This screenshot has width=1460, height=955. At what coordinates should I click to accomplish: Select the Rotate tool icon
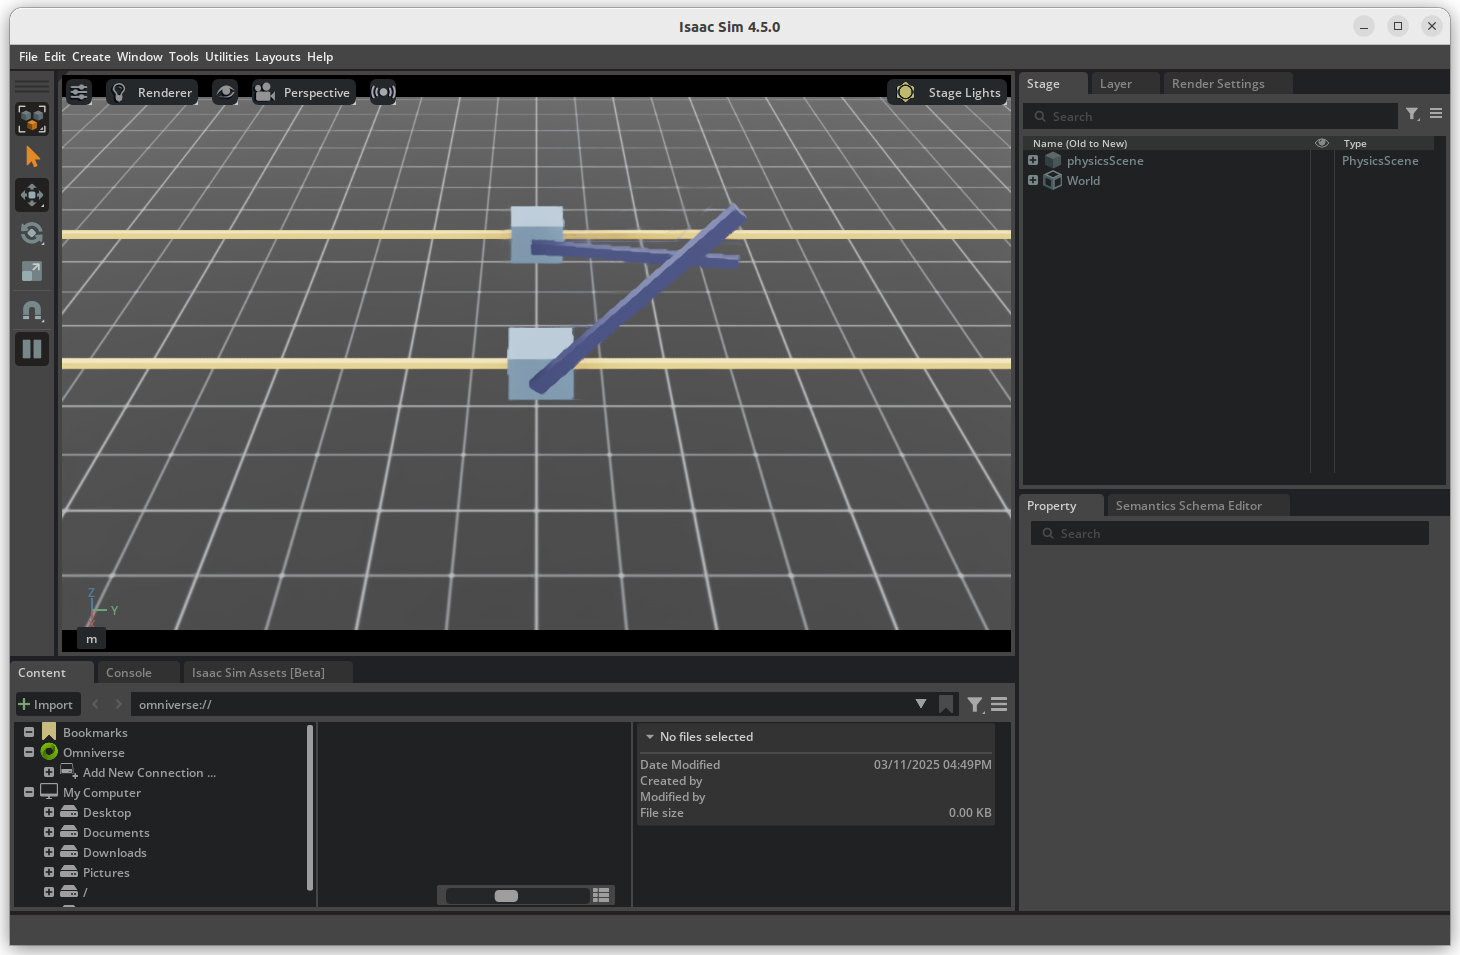[32, 233]
